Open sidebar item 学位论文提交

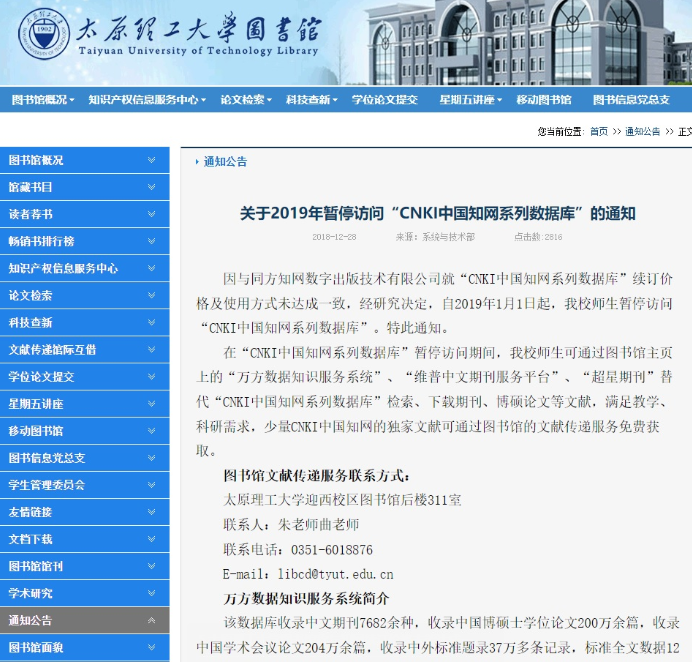pos(84,376)
